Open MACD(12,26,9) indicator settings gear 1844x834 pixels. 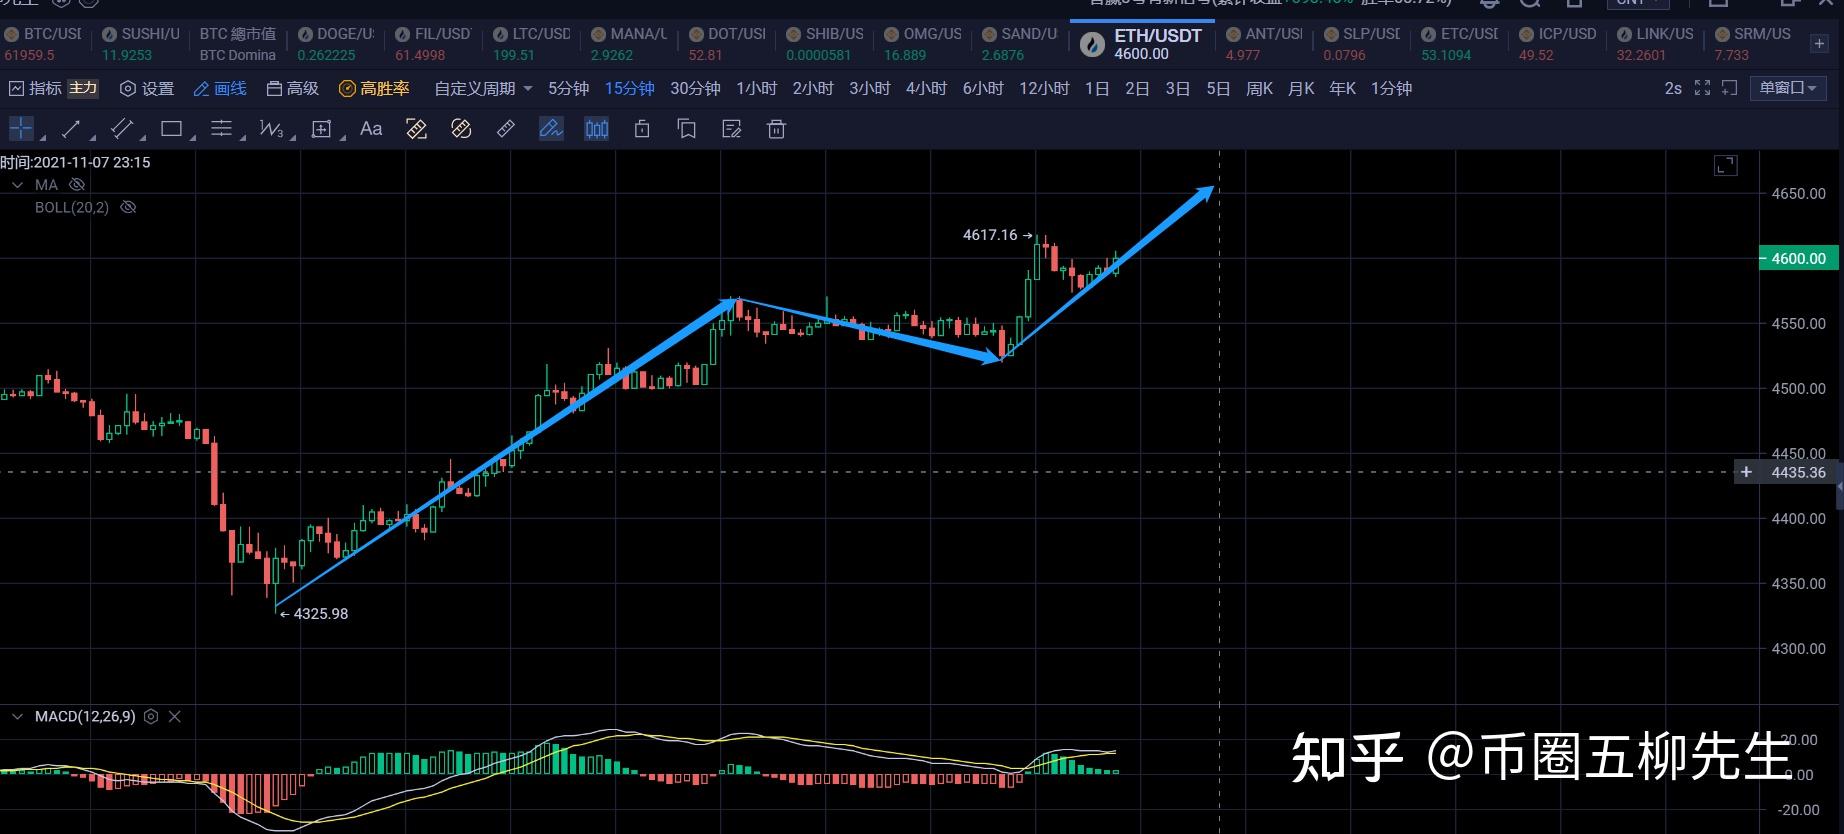click(151, 716)
